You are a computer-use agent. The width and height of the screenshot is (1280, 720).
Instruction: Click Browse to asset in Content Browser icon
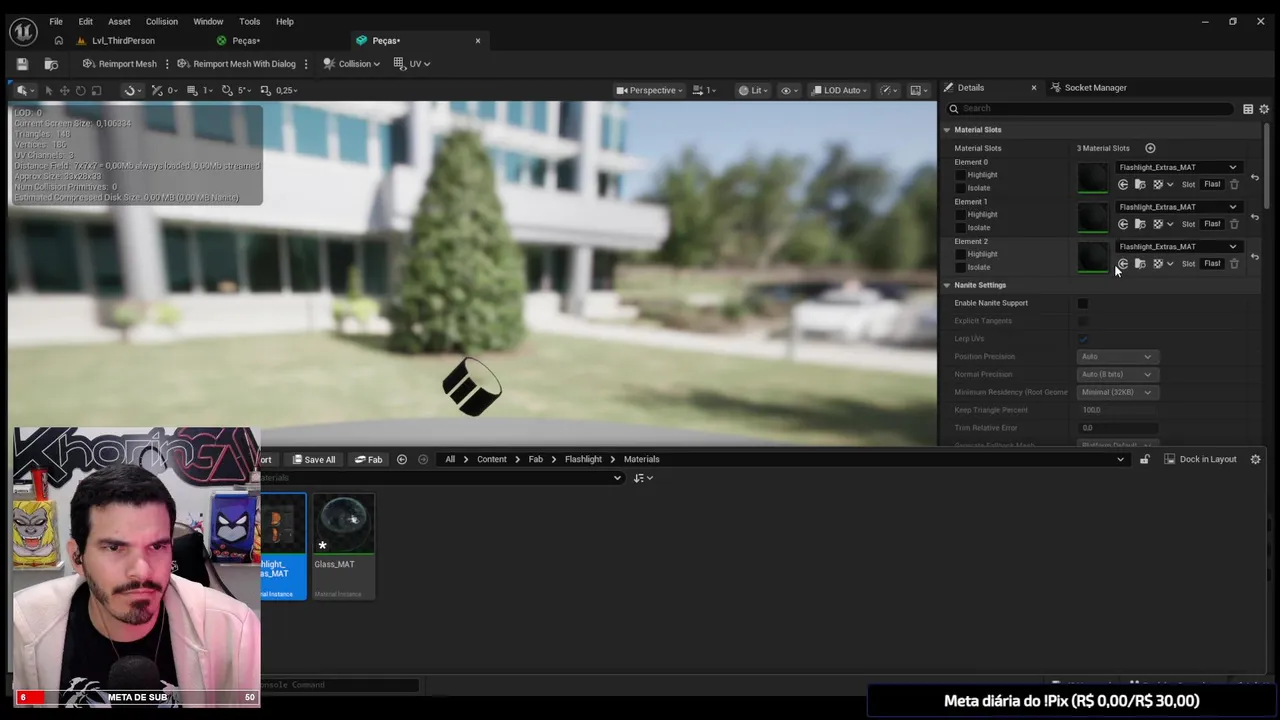51,64
